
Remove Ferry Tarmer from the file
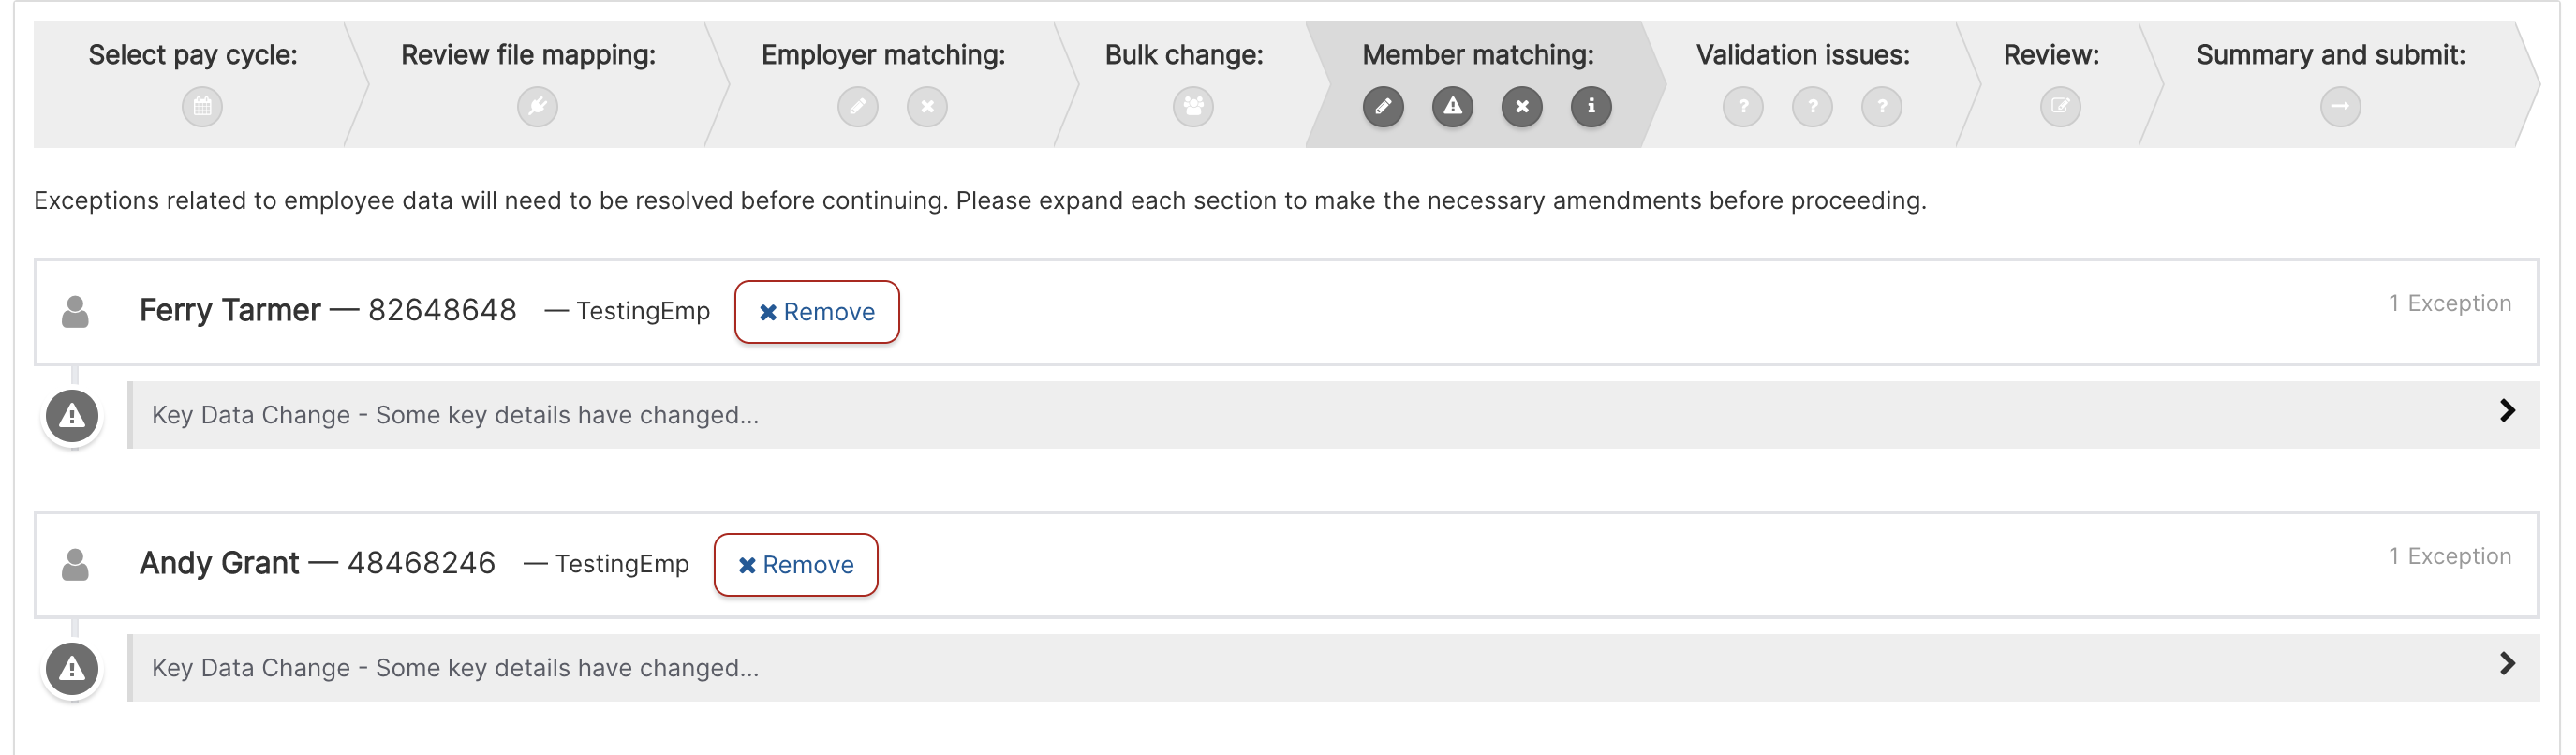pyautogui.click(x=817, y=312)
